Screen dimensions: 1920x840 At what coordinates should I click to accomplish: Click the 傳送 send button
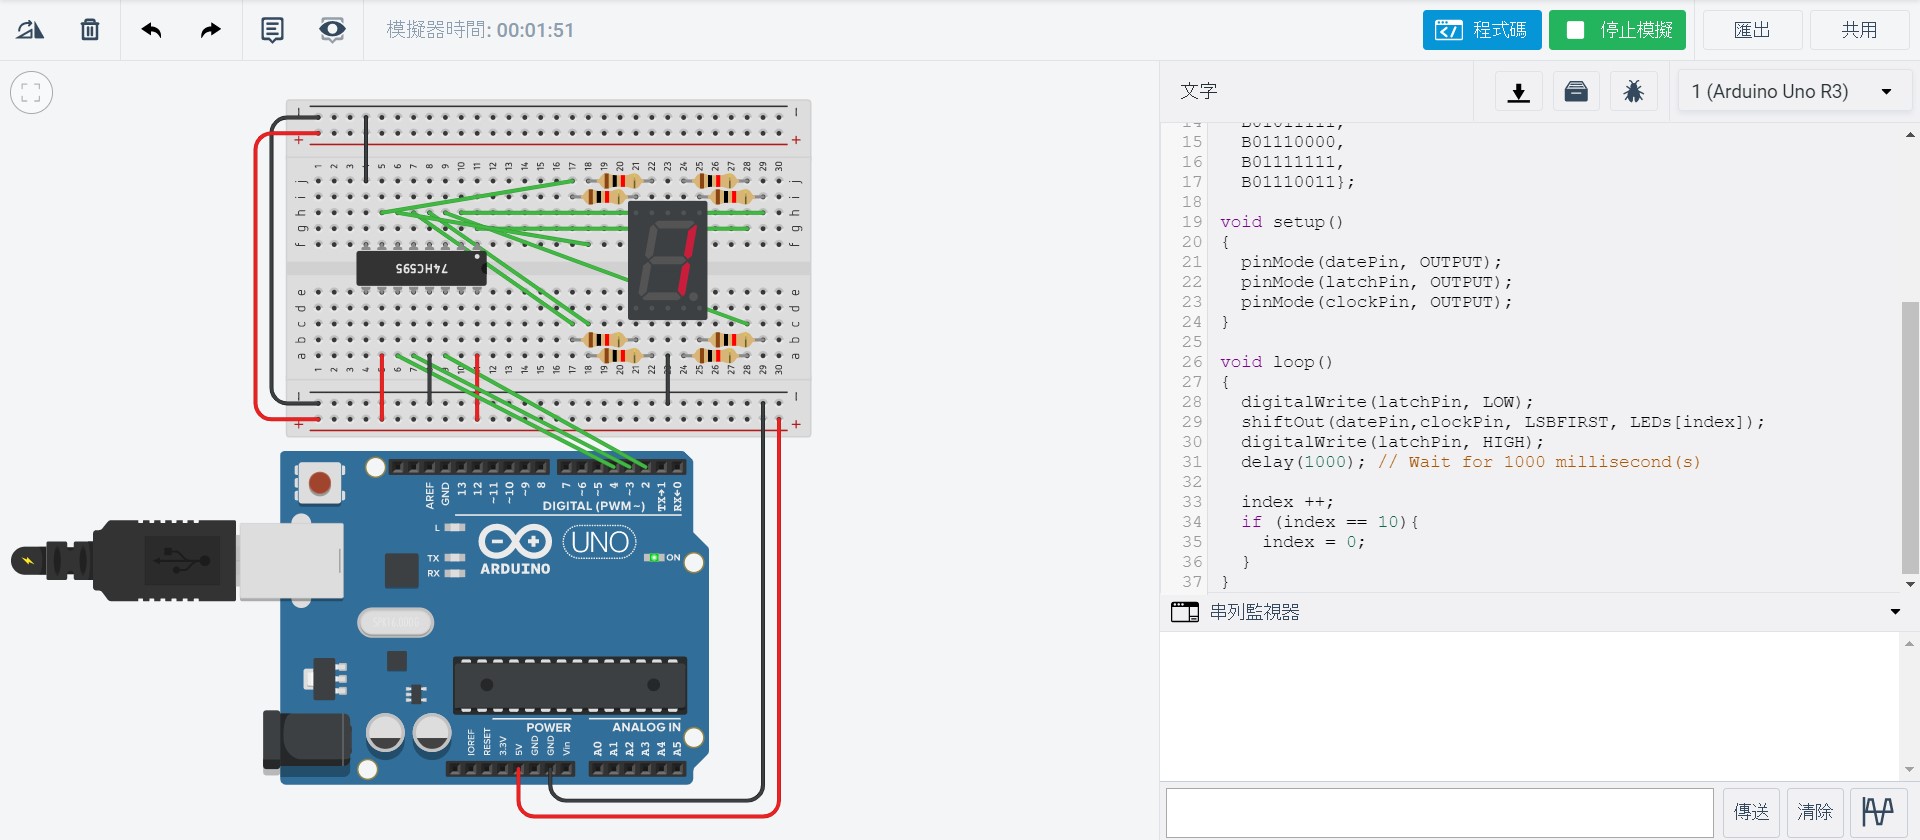click(x=1751, y=811)
